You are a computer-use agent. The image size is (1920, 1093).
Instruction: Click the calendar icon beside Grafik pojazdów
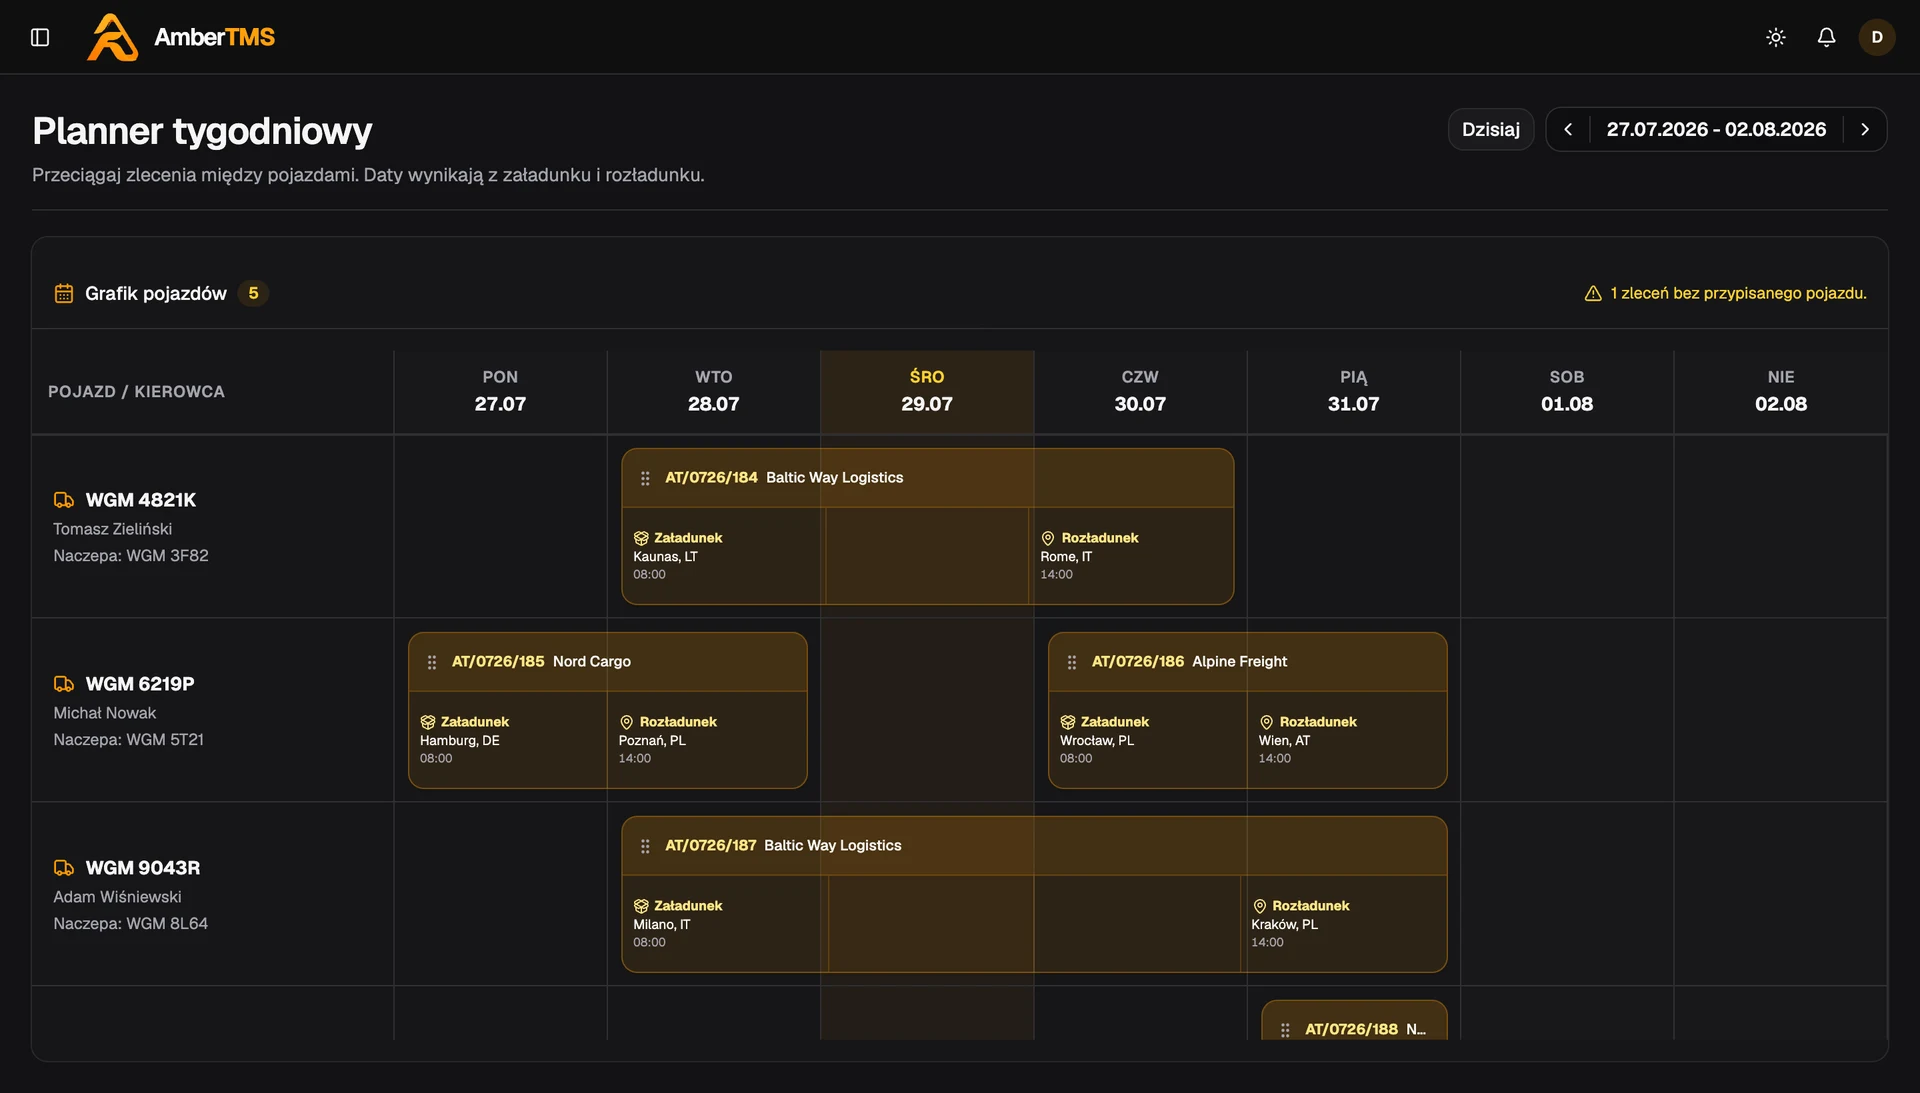click(x=64, y=293)
